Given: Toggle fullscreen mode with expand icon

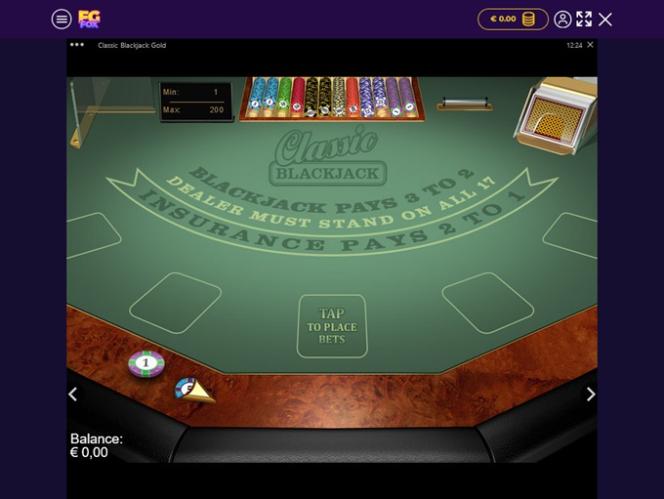Looking at the screenshot, I should point(584,19).
